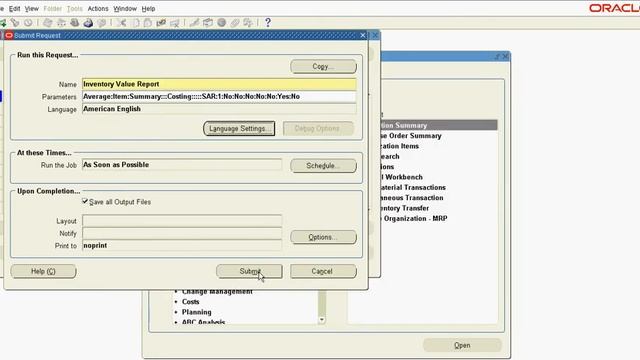Screen dimensions: 640x360
Task: Click the Edit Field toolbar icon
Action: pyautogui.click(x=194, y=23)
